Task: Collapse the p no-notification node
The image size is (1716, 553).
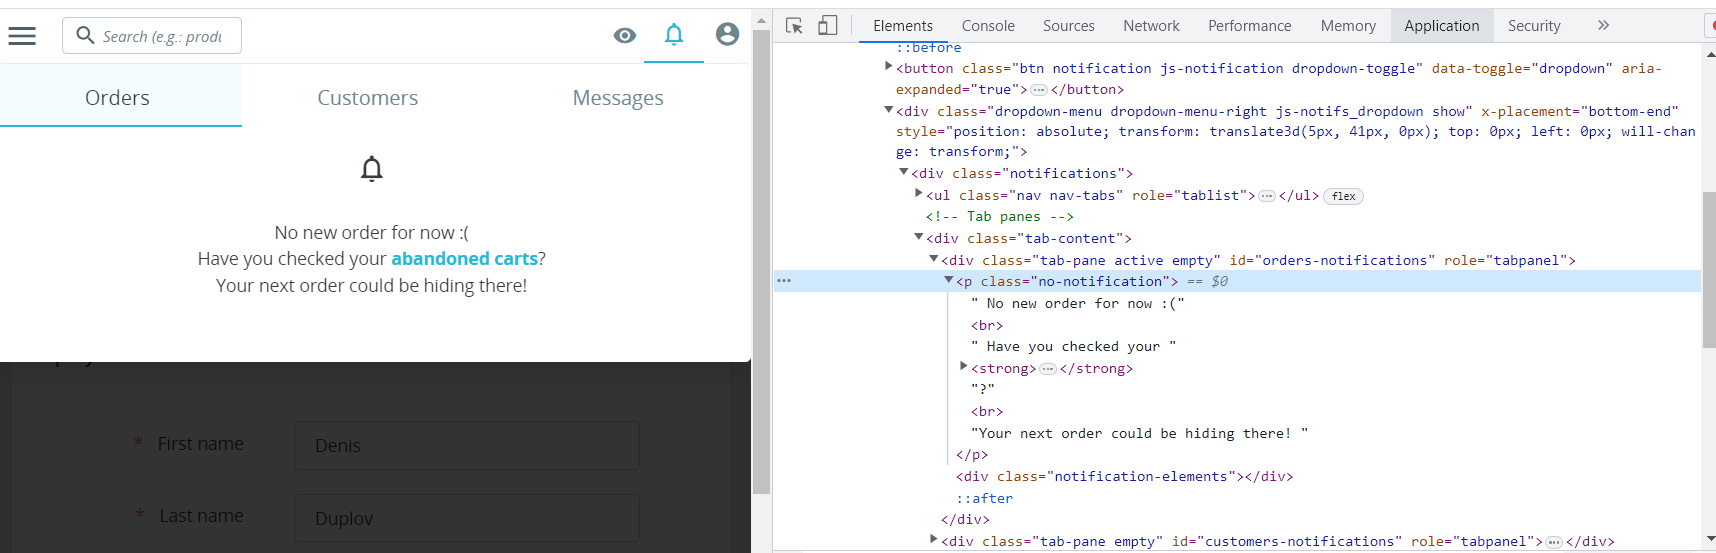Action: [x=948, y=280]
